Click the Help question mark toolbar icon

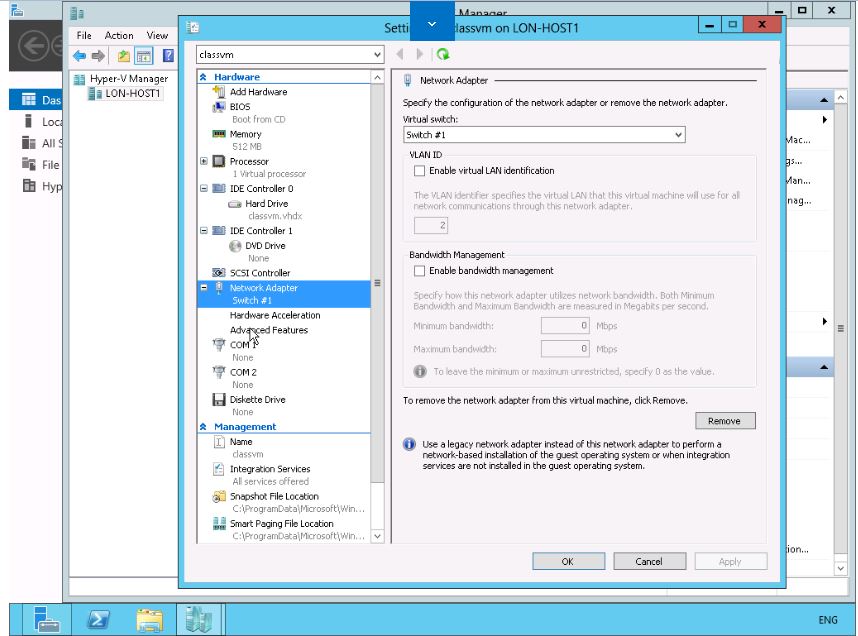(169, 56)
